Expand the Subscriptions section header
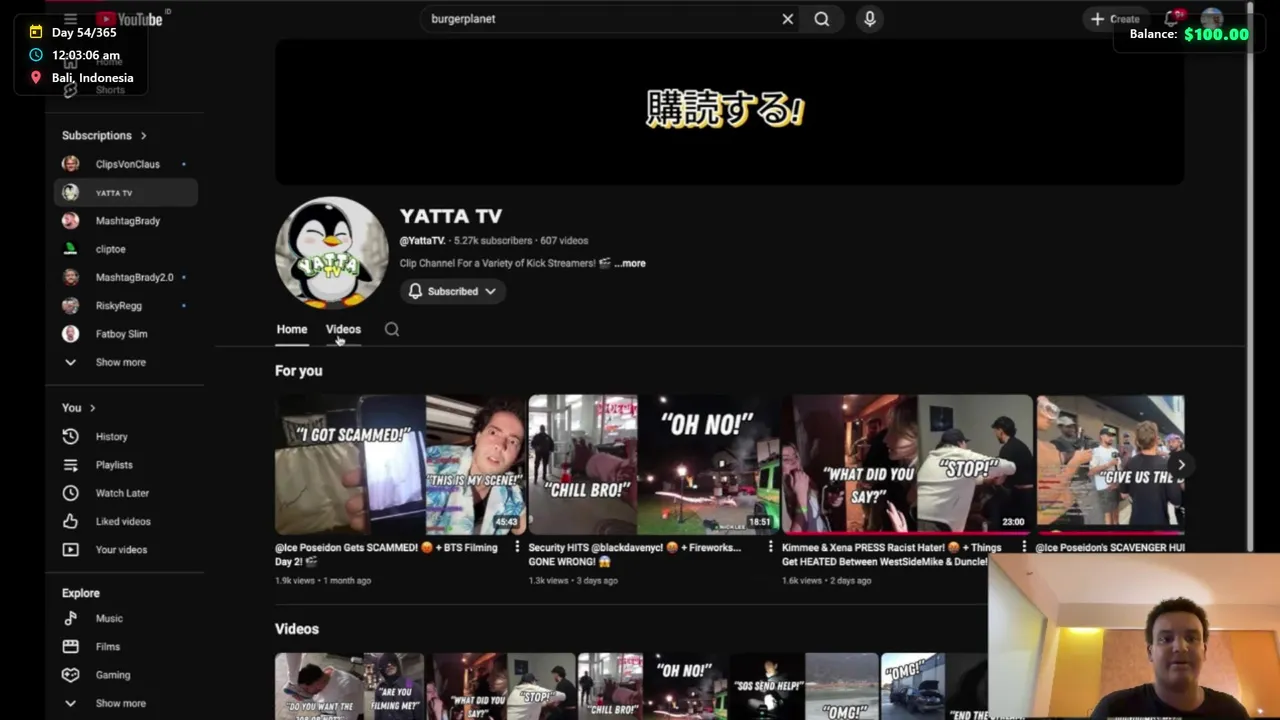Viewport: 1280px width, 720px height. [104, 135]
